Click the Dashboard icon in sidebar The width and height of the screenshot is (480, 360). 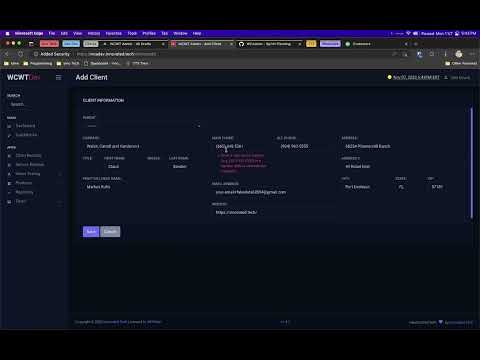tap(9, 126)
